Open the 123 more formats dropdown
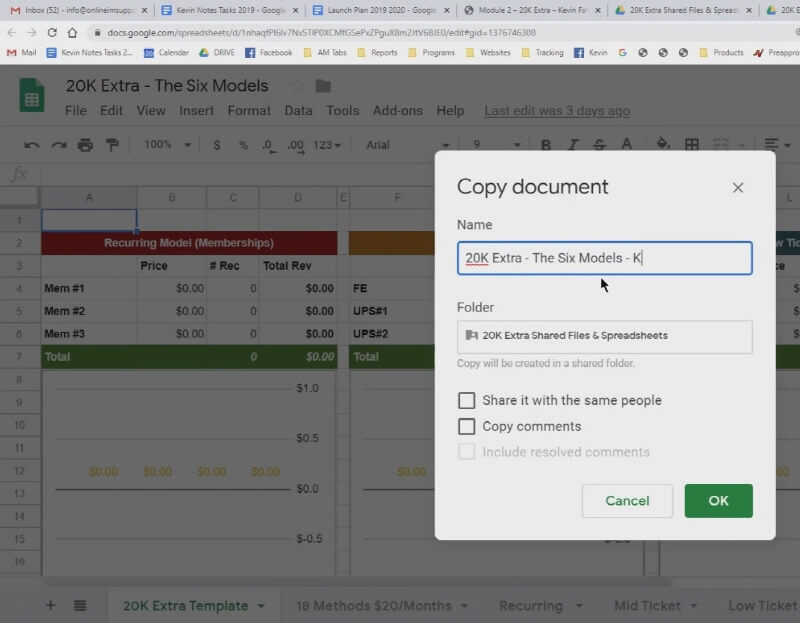 [x=327, y=145]
